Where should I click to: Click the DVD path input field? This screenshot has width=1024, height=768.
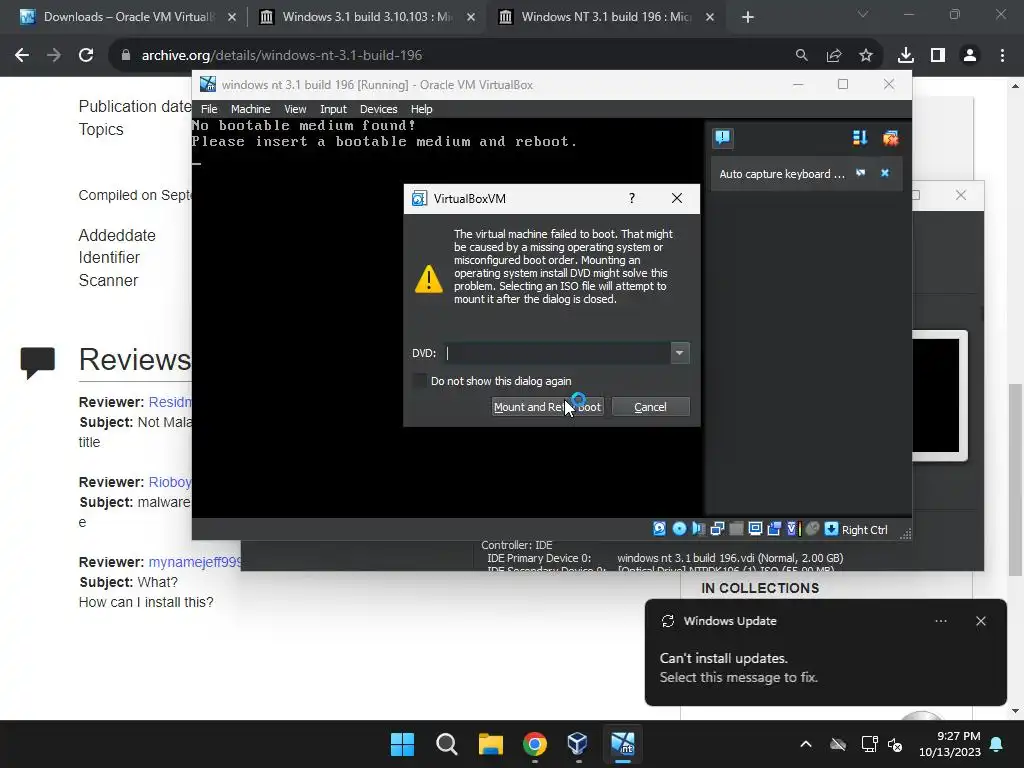click(557, 353)
